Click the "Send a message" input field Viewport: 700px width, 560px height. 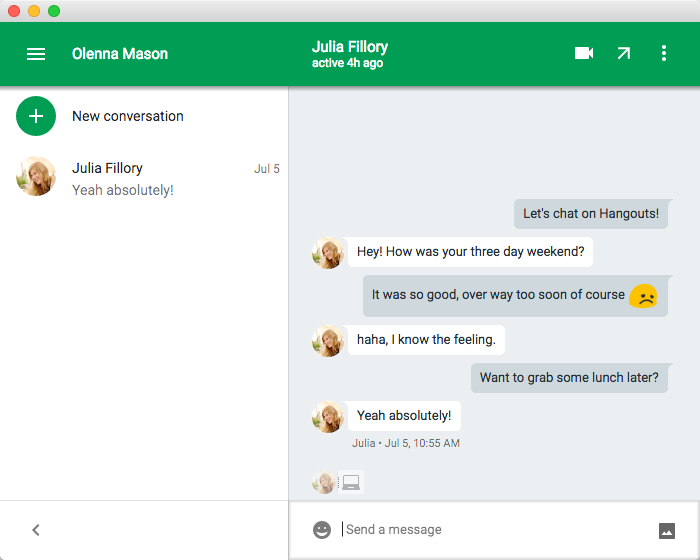point(490,530)
